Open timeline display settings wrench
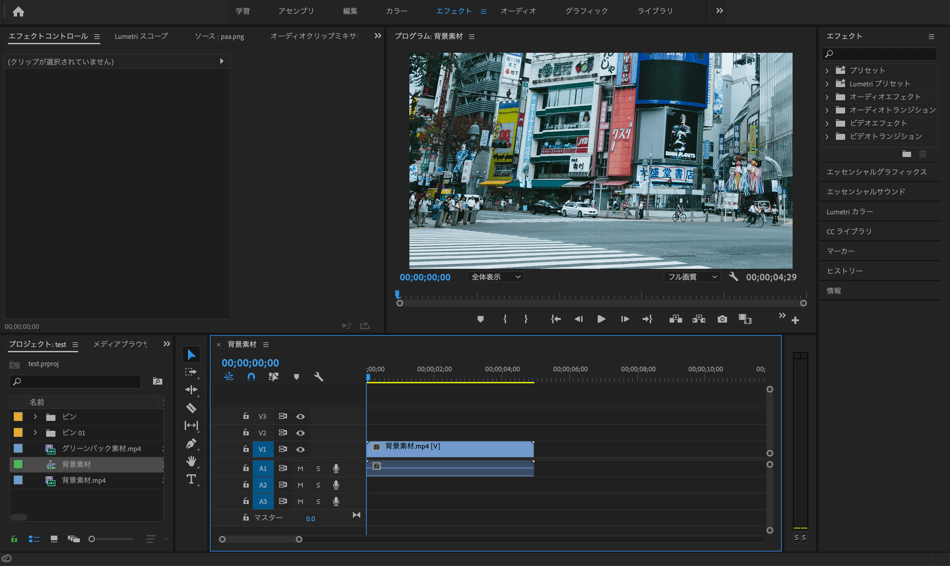This screenshot has width=950, height=566. (318, 377)
